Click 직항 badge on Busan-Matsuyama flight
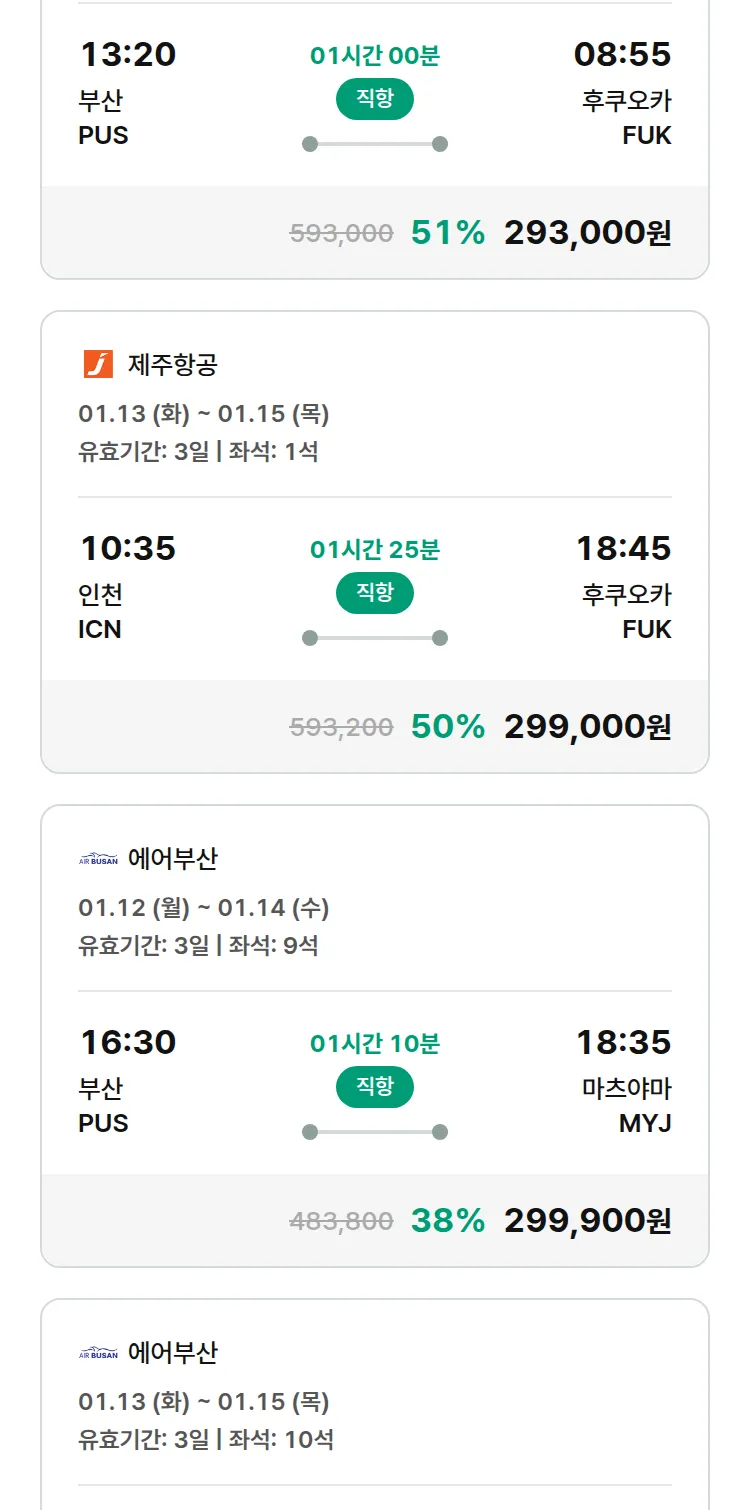The image size is (750, 1510). pos(374,1087)
